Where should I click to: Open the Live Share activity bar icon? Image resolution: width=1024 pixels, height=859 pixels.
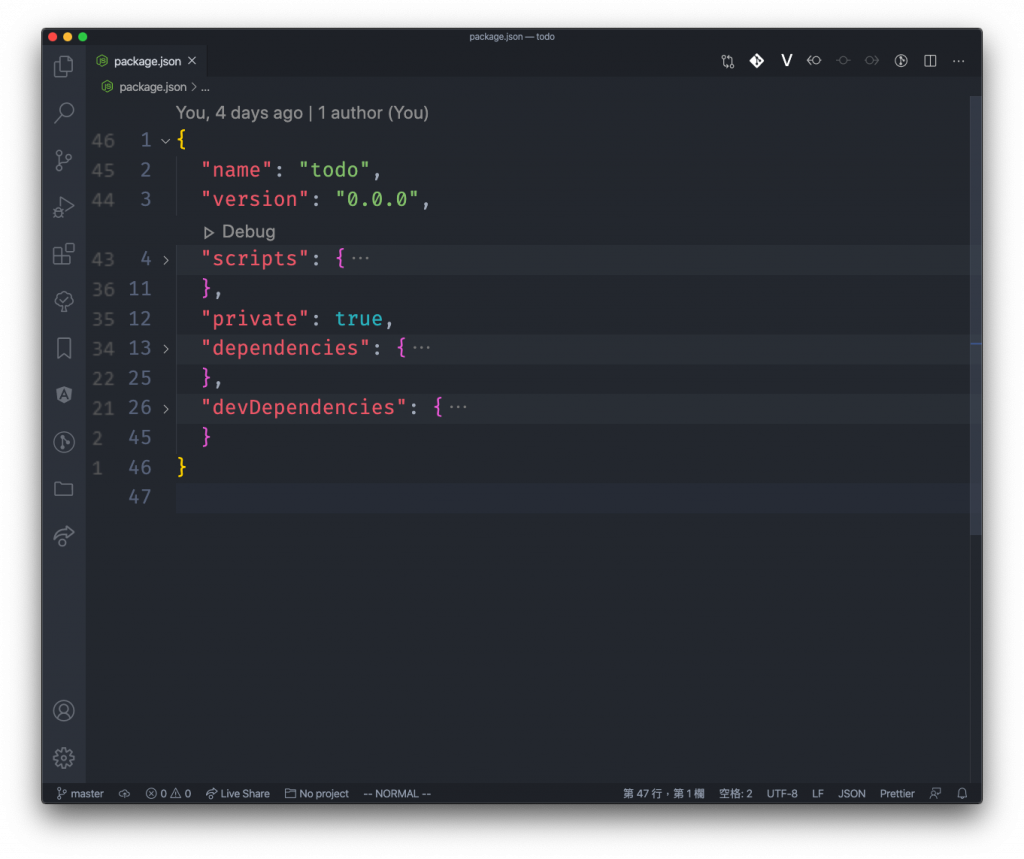point(63,536)
